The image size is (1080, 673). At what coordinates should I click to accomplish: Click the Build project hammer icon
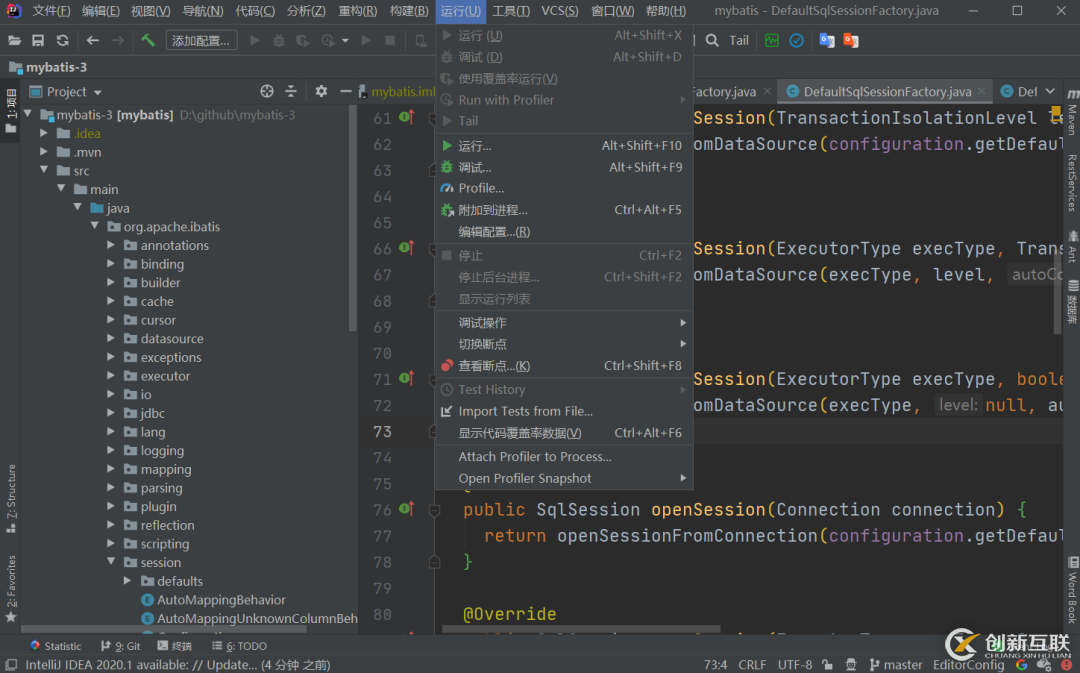pos(148,41)
